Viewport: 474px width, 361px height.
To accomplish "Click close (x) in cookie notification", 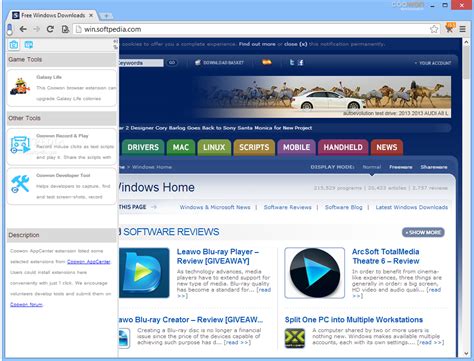I will [x=295, y=44].
